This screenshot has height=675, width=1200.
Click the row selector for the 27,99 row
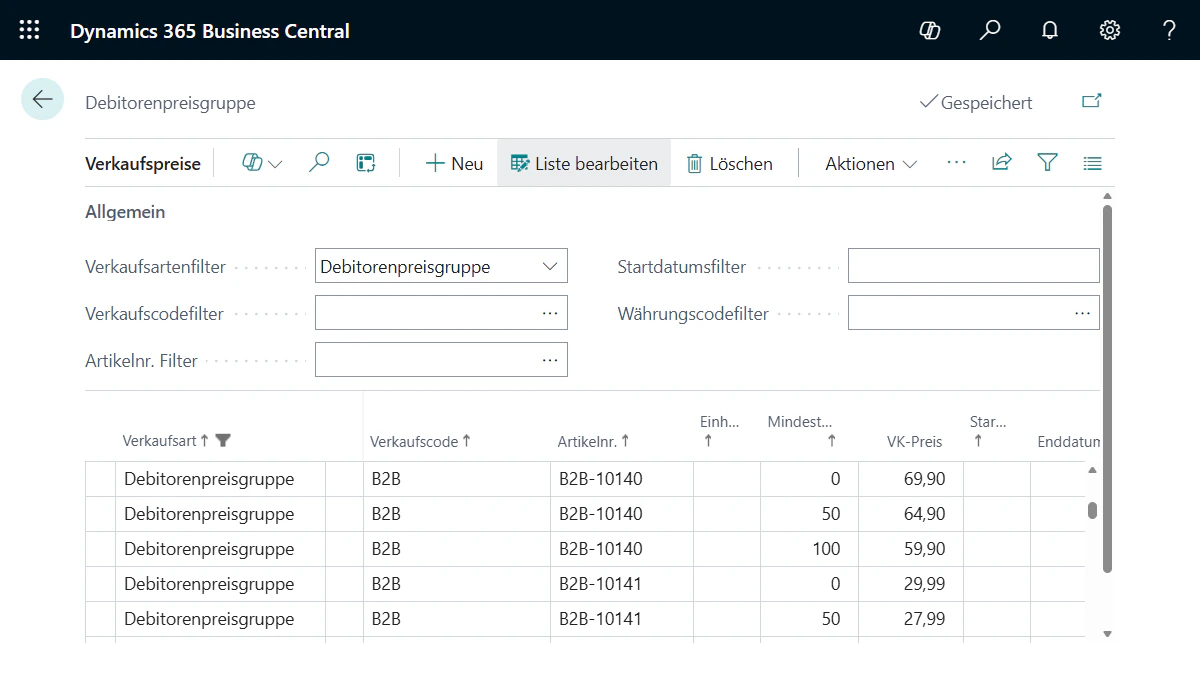100,619
